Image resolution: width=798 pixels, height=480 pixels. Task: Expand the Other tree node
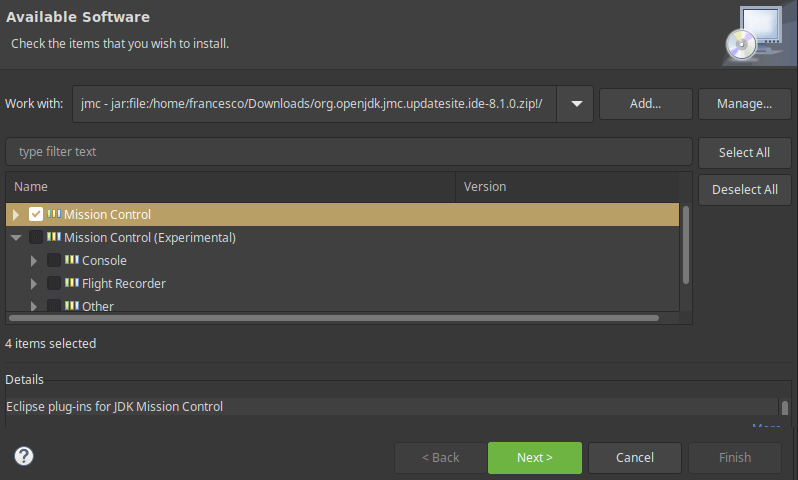(34, 306)
